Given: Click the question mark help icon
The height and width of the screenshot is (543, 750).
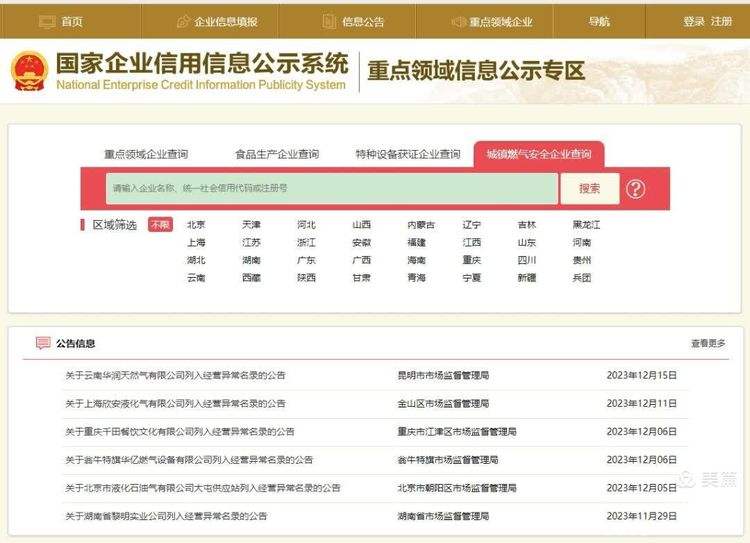Looking at the screenshot, I should (x=635, y=189).
